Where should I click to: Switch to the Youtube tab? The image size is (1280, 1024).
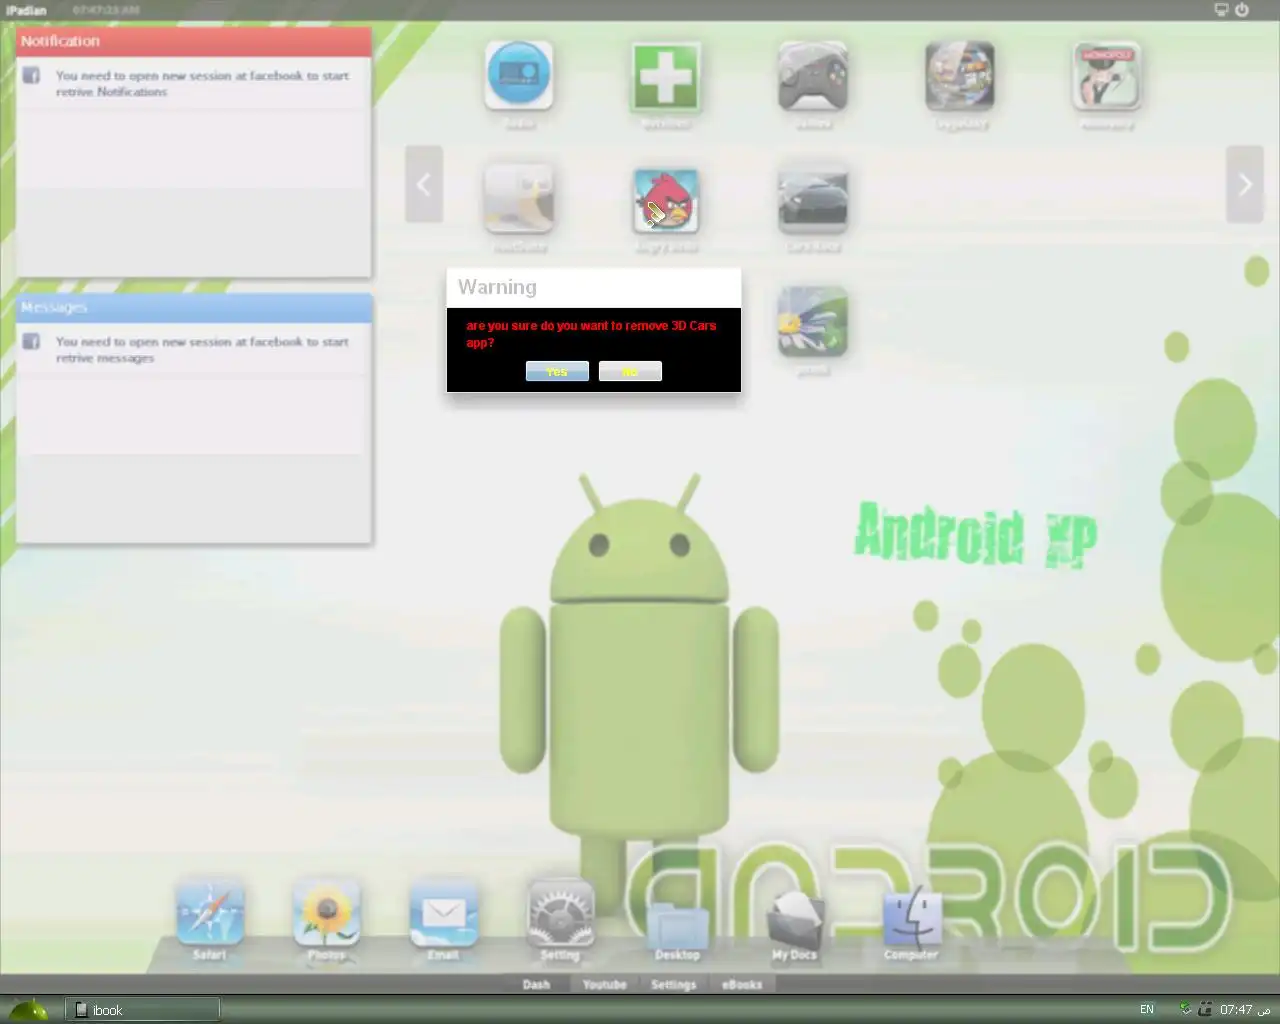[x=605, y=984]
